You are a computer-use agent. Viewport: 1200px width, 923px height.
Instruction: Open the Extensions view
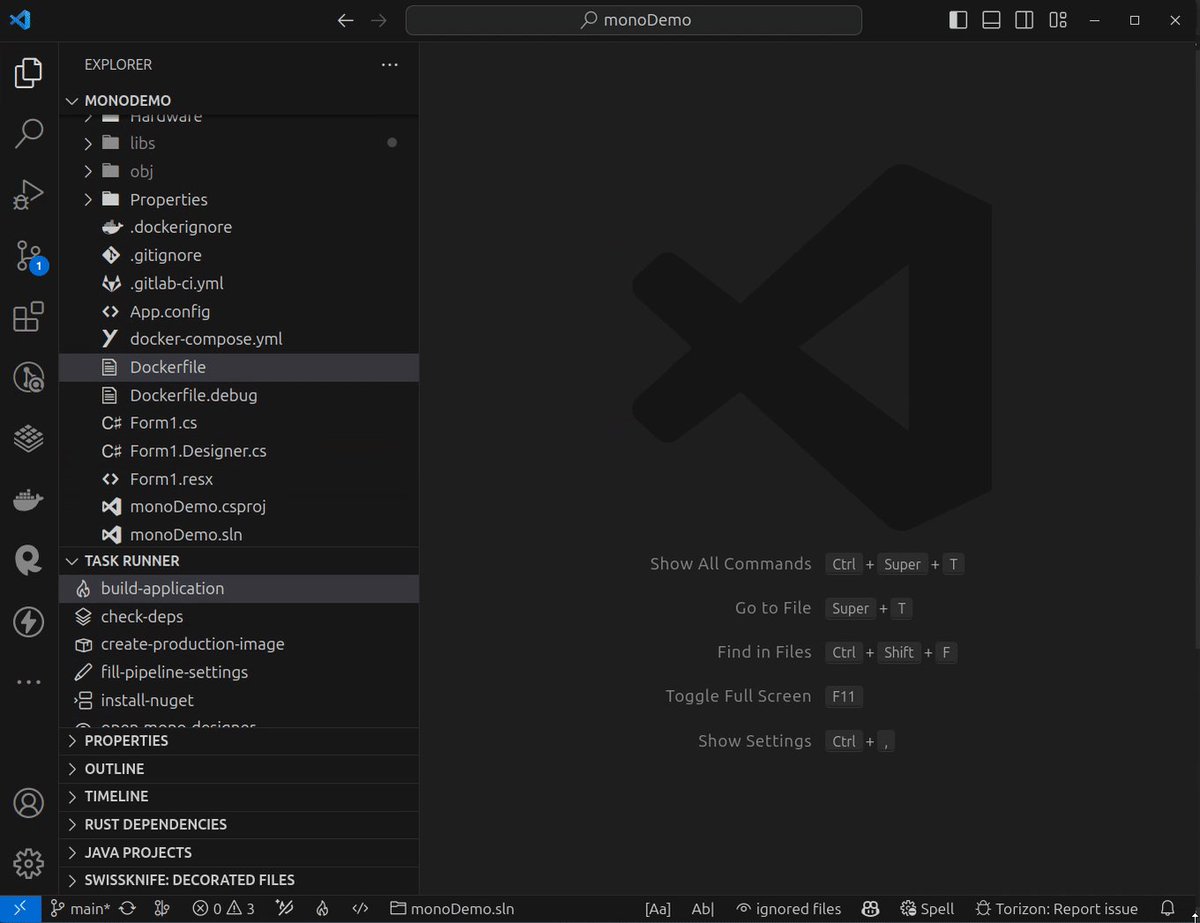coord(29,317)
